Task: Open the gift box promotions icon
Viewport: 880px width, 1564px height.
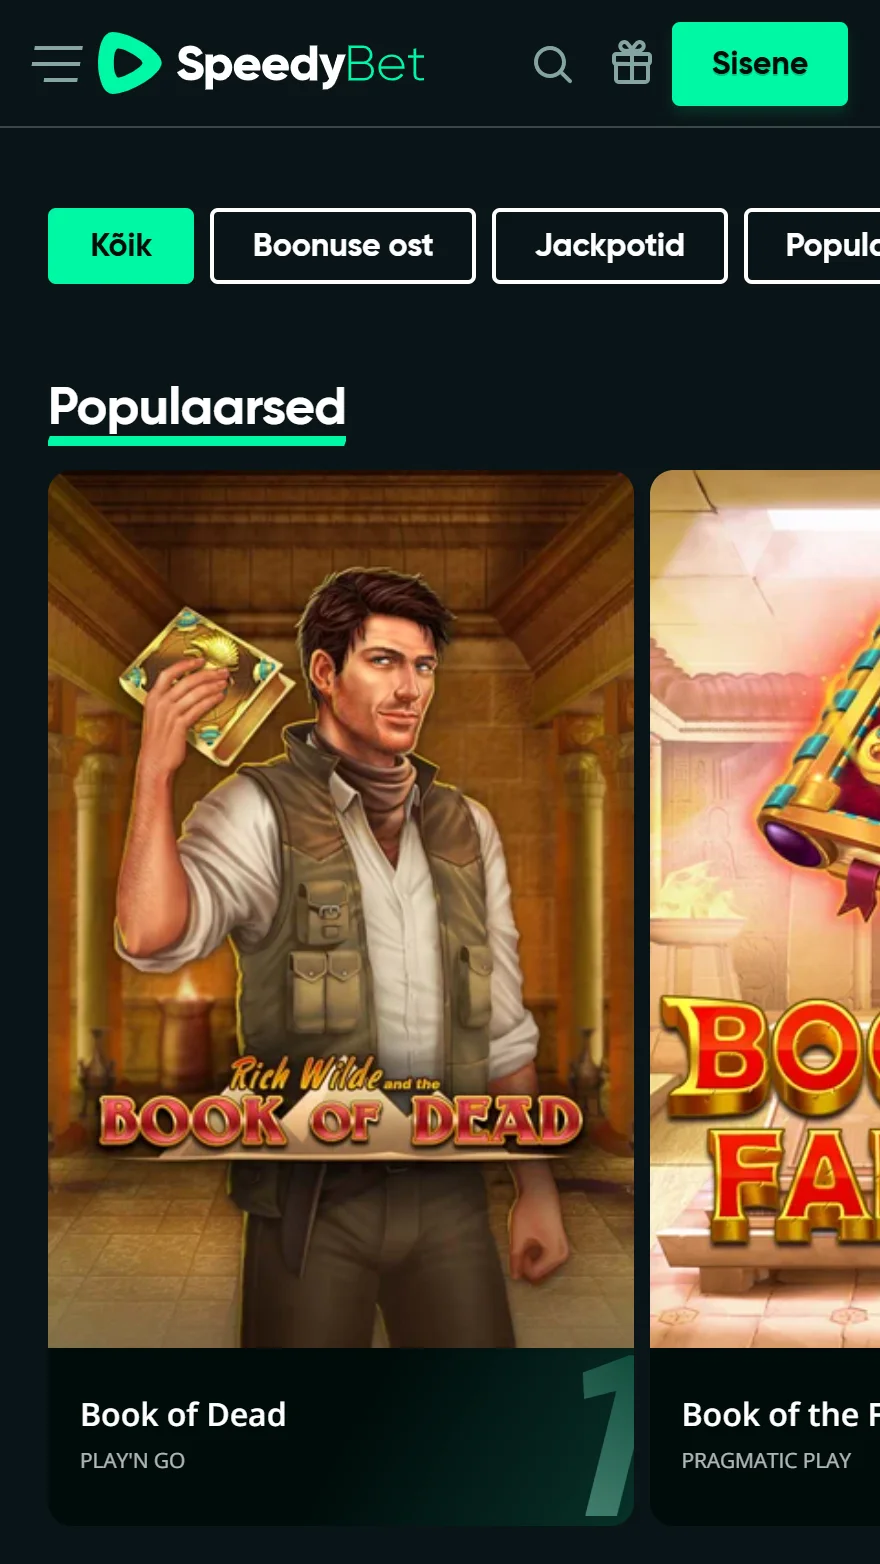Action: (x=631, y=62)
